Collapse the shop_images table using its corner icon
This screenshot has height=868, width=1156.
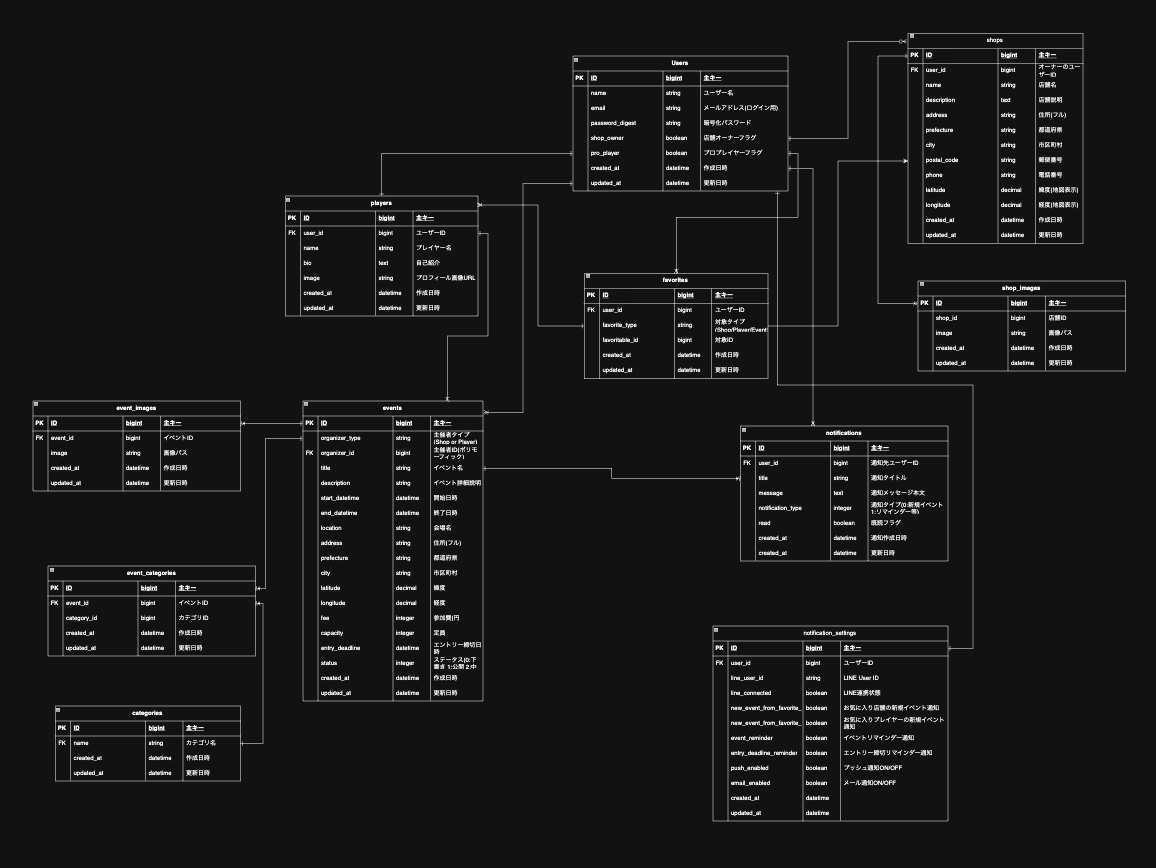[x=922, y=284]
